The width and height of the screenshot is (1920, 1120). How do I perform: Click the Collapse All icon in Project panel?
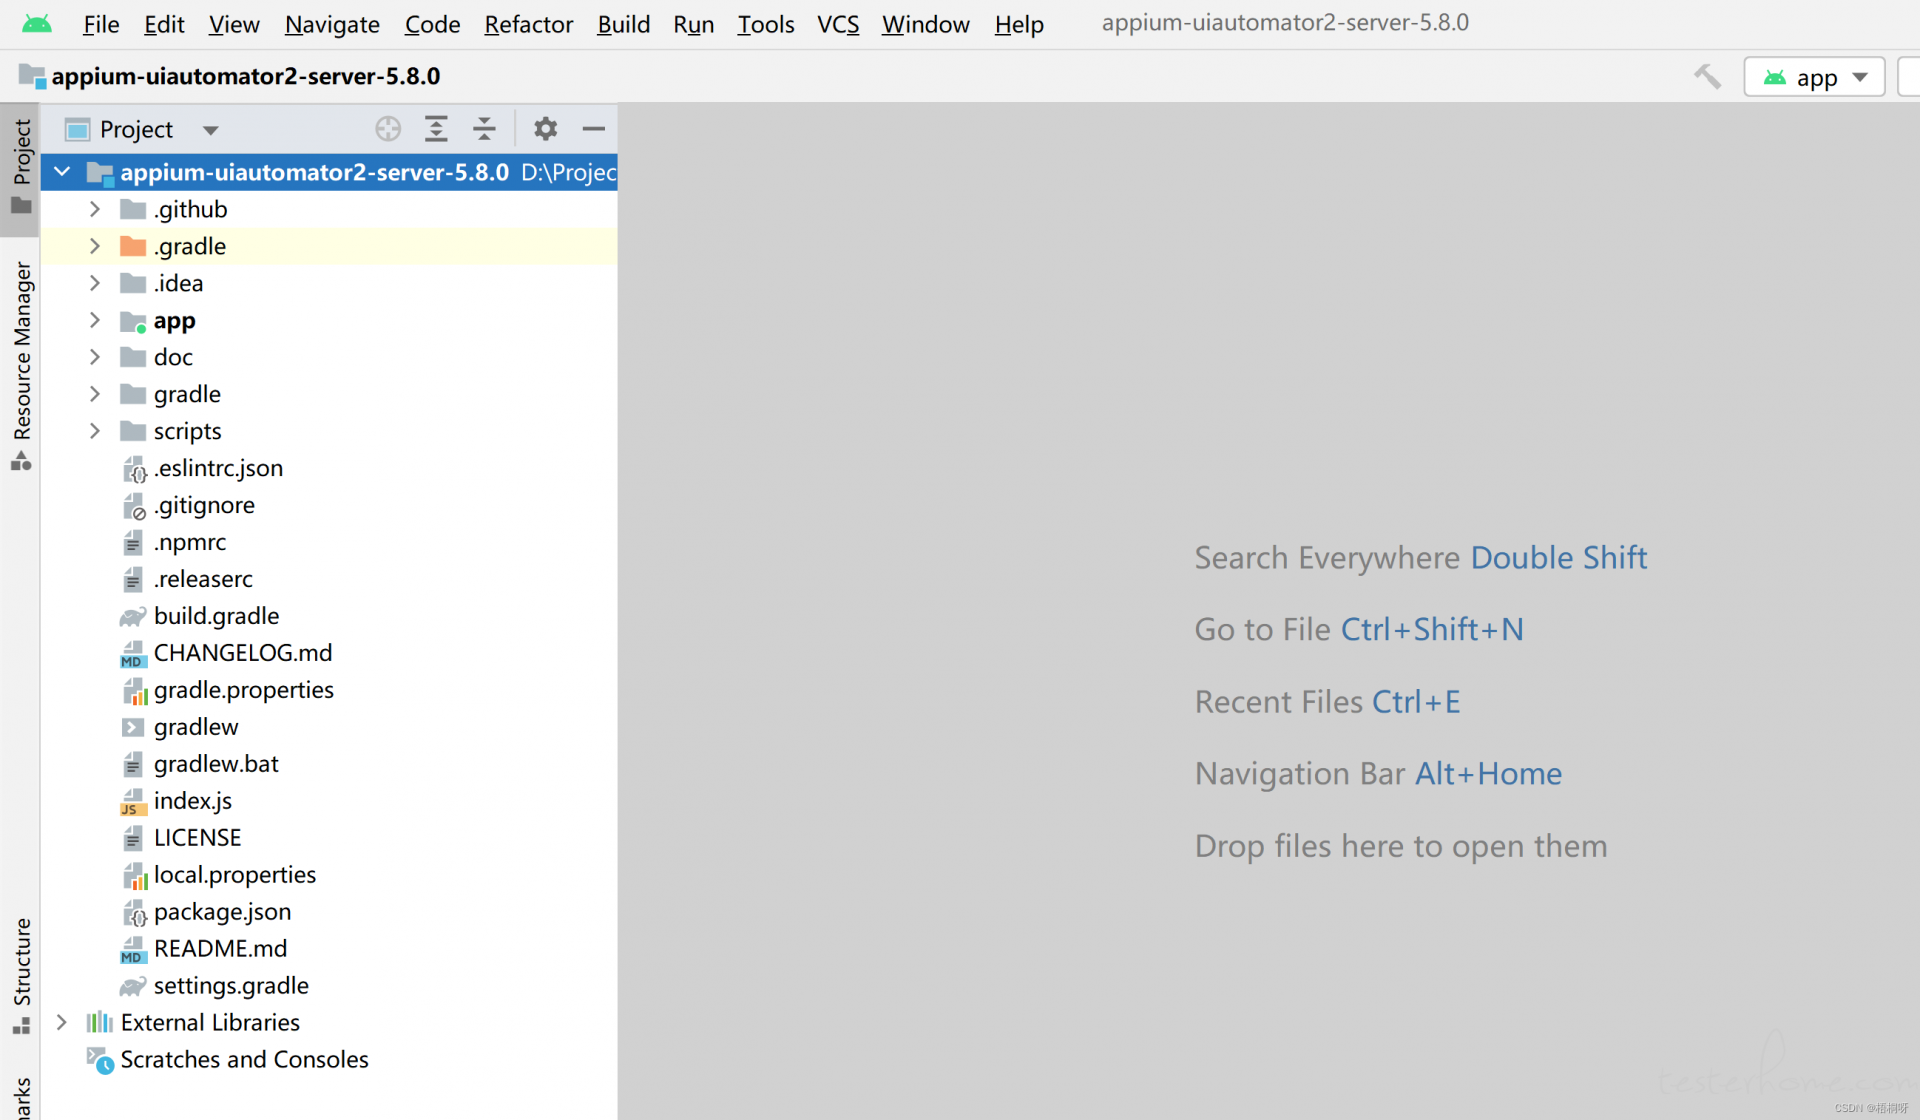coord(484,129)
